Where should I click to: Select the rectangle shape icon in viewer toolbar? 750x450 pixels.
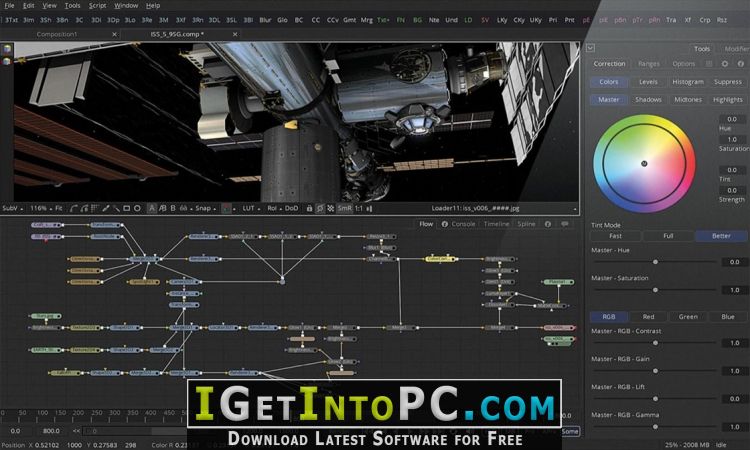click(127, 209)
